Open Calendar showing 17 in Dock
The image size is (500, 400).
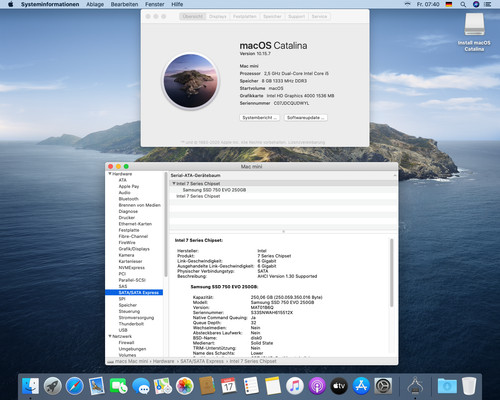(229, 386)
